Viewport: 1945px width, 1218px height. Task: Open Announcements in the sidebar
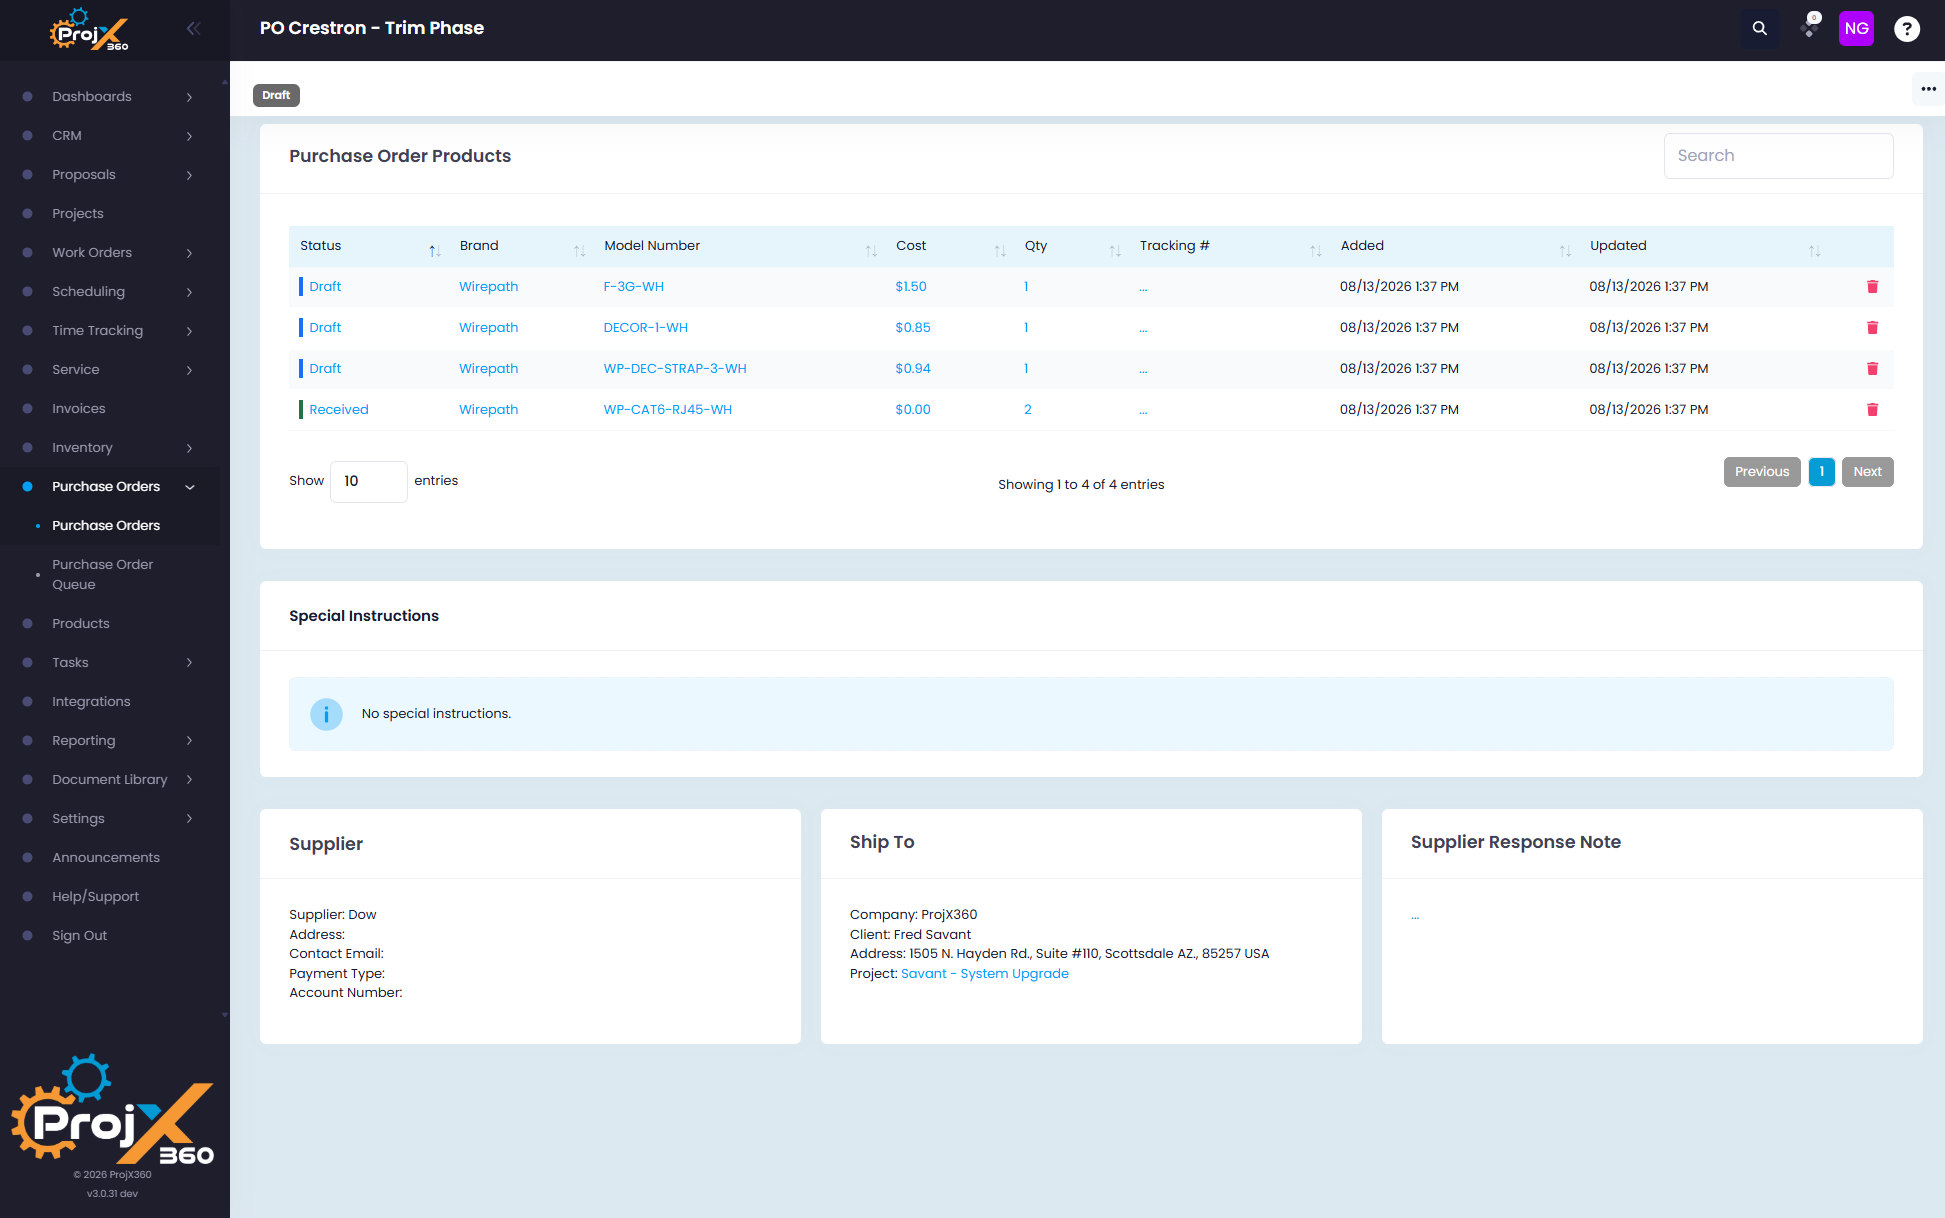point(106,858)
